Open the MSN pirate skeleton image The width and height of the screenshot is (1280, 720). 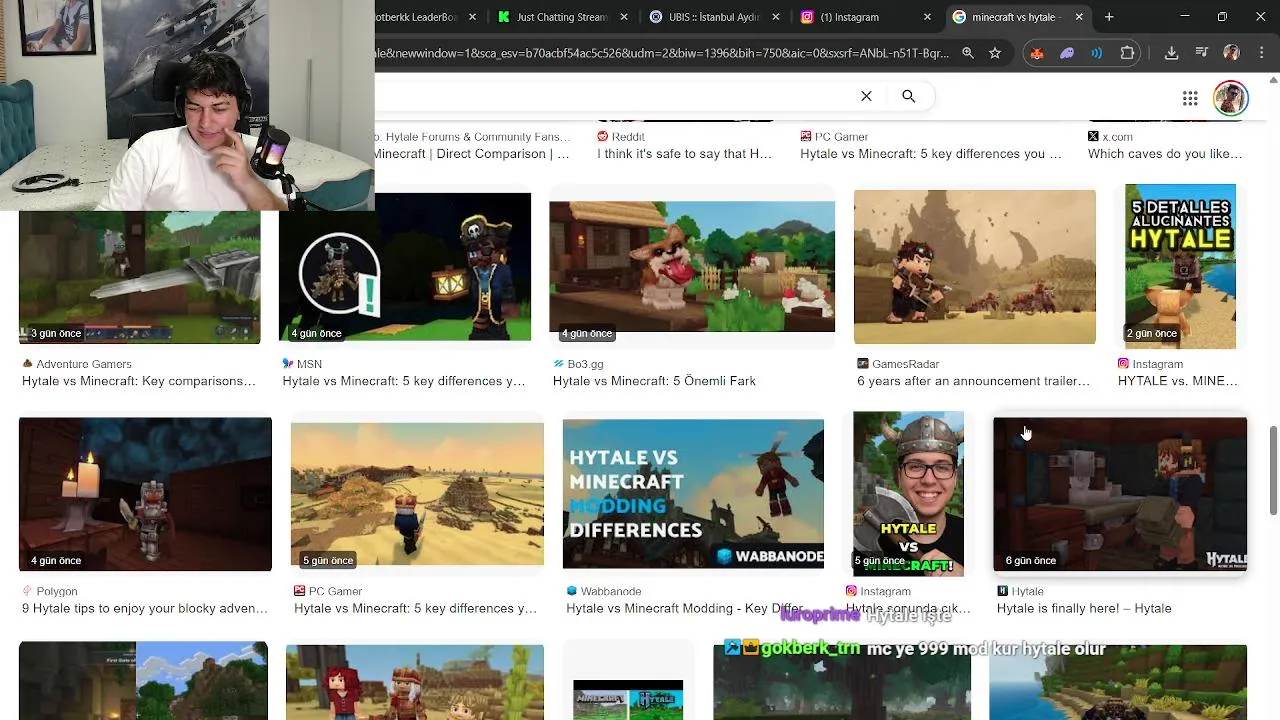click(x=405, y=267)
